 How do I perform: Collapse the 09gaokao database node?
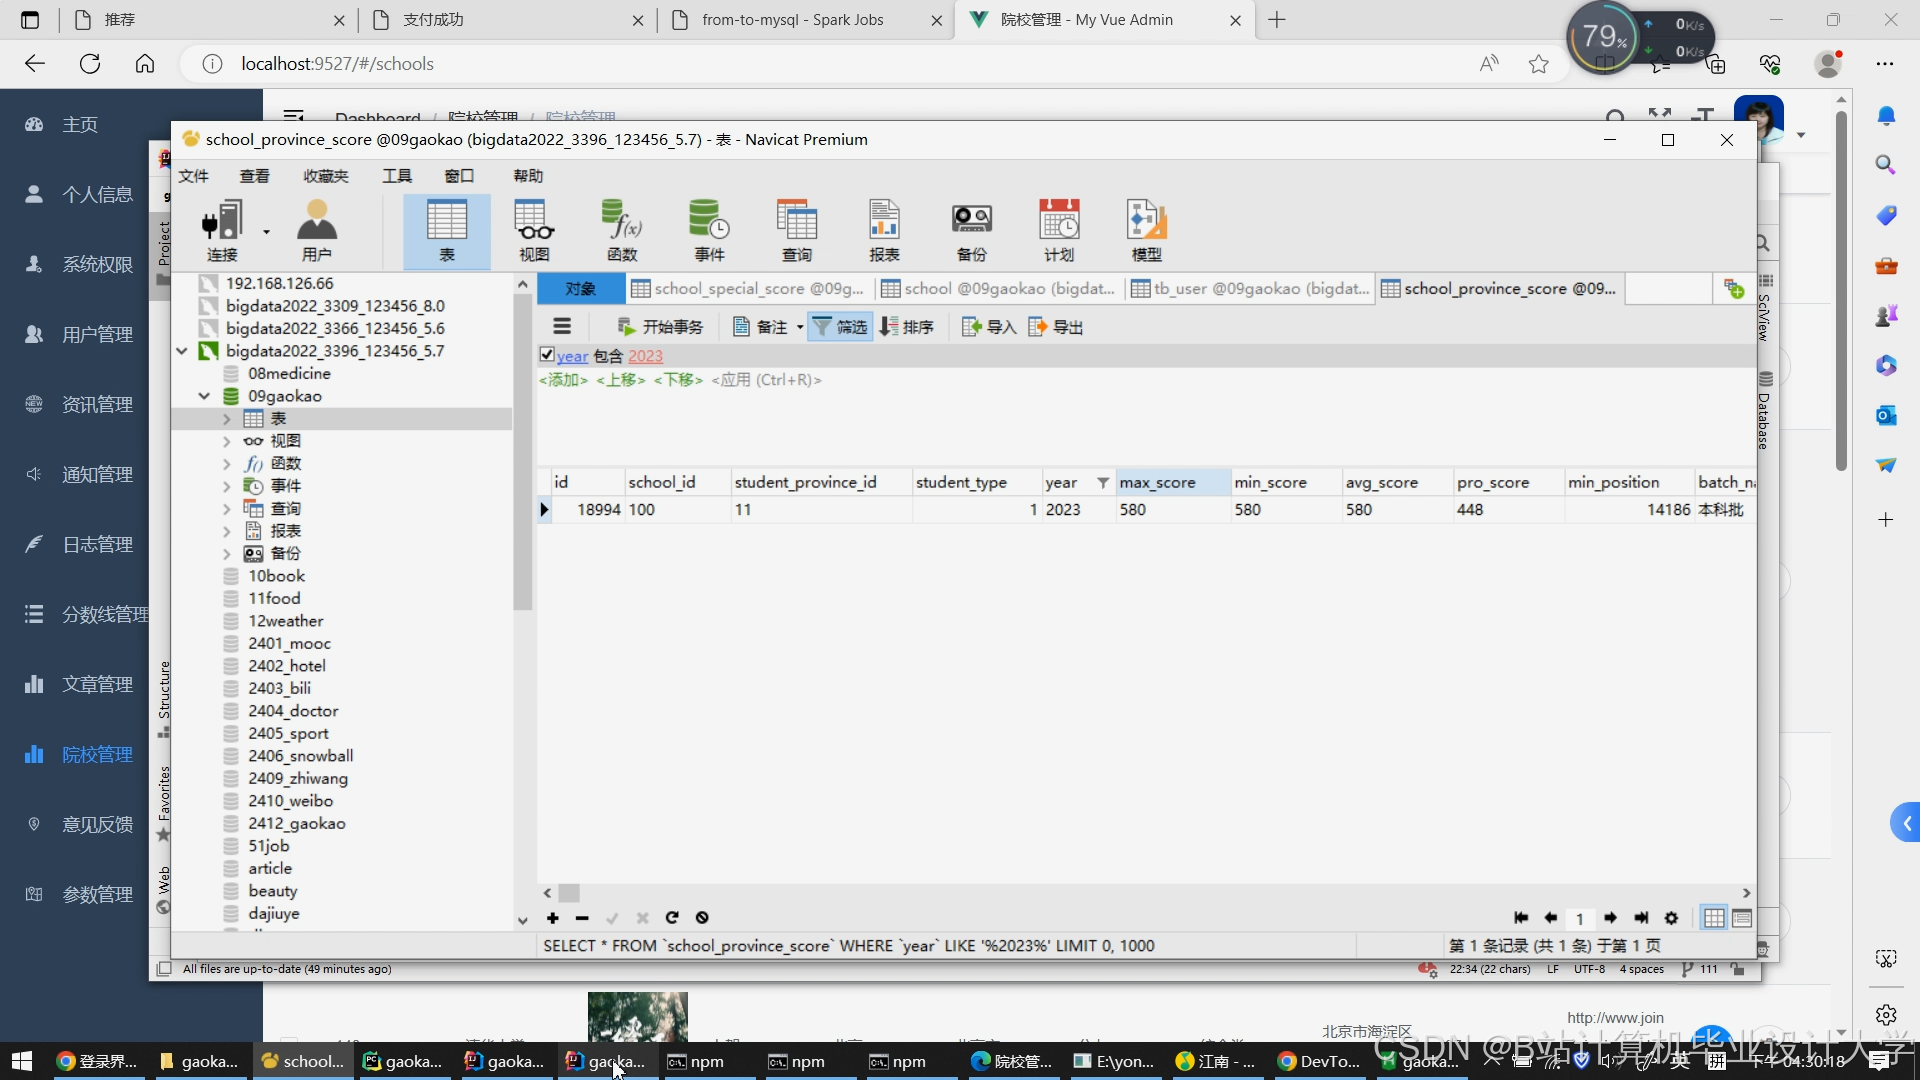(204, 396)
